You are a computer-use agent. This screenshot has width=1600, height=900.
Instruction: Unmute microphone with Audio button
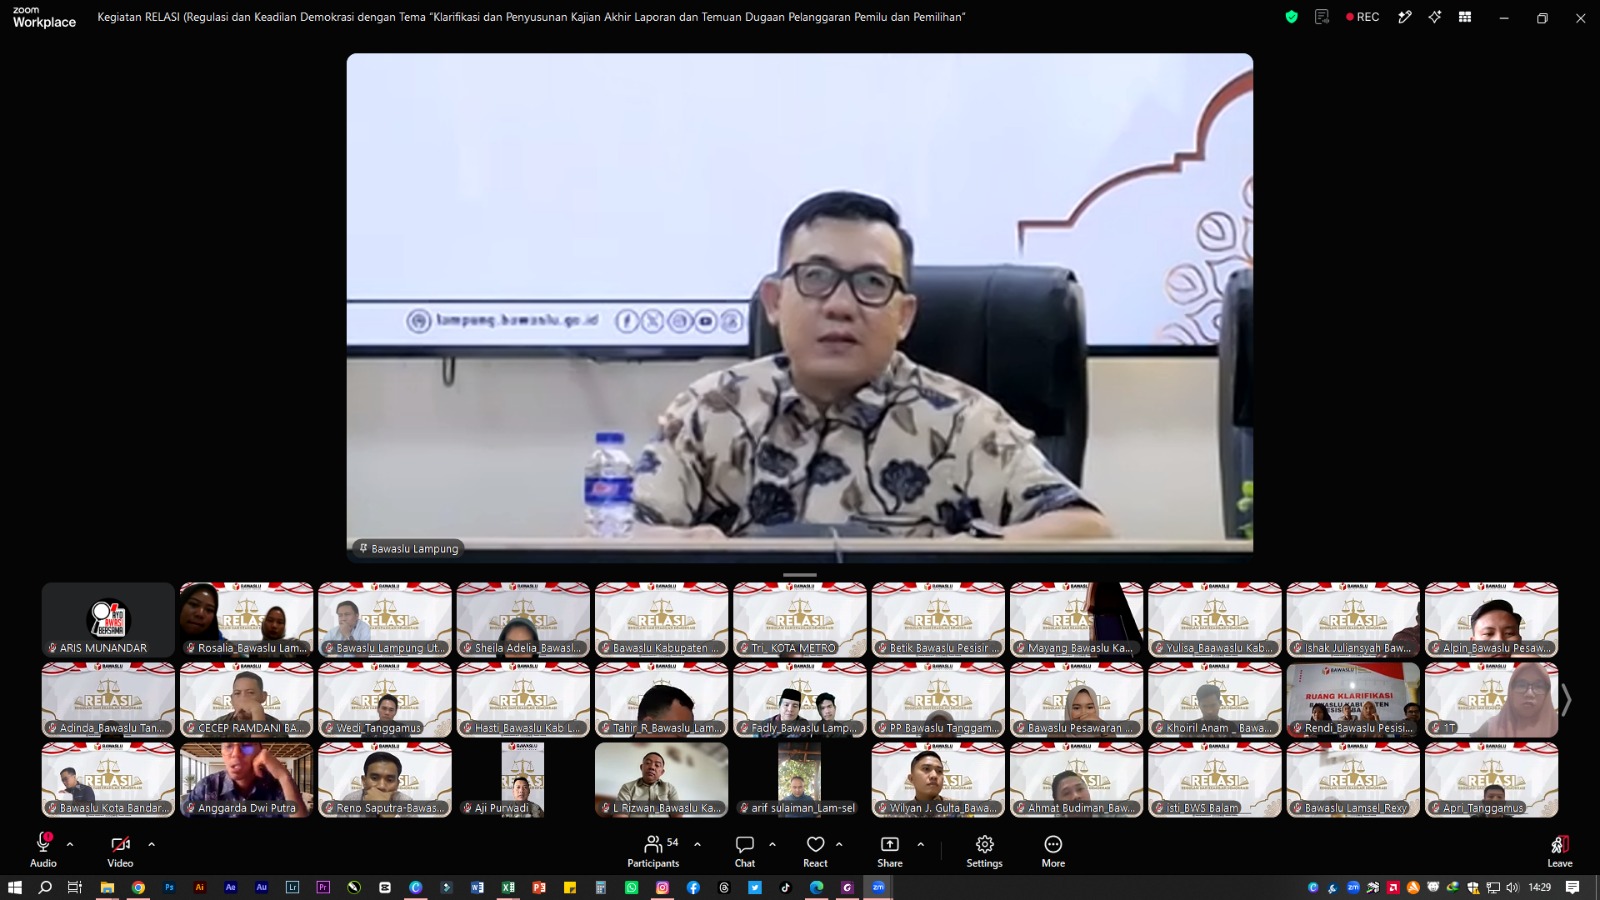click(43, 851)
